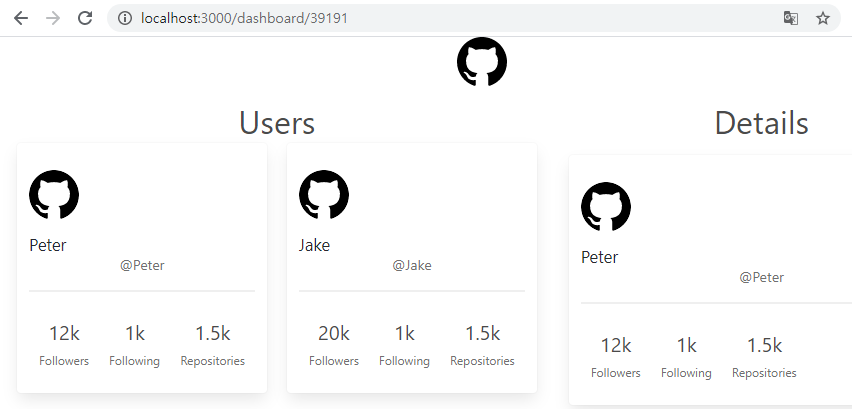Click the Followers label in Details card

coord(616,373)
